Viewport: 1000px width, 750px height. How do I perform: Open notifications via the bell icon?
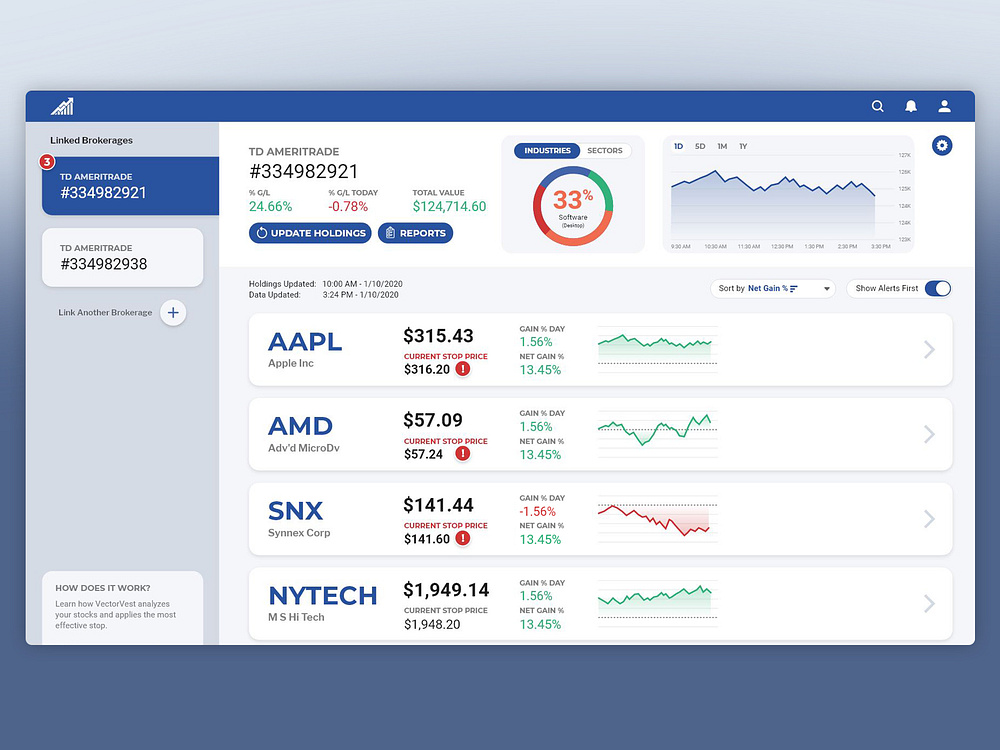point(911,106)
